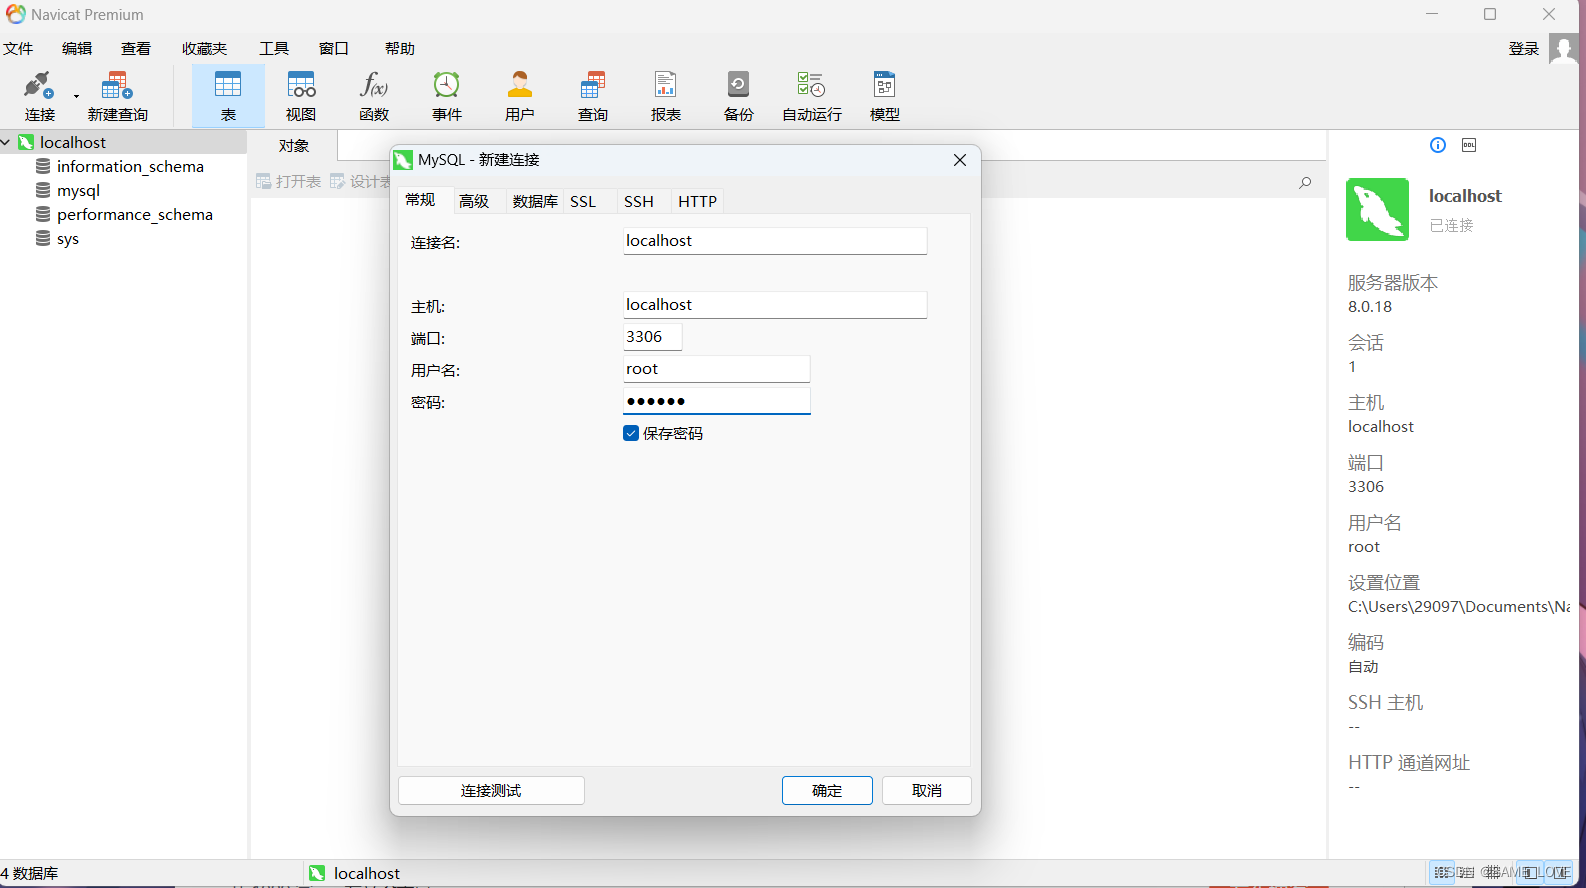Open the 连接 (Connection) toolbar icon
1586x888 pixels.
coord(39,96)
